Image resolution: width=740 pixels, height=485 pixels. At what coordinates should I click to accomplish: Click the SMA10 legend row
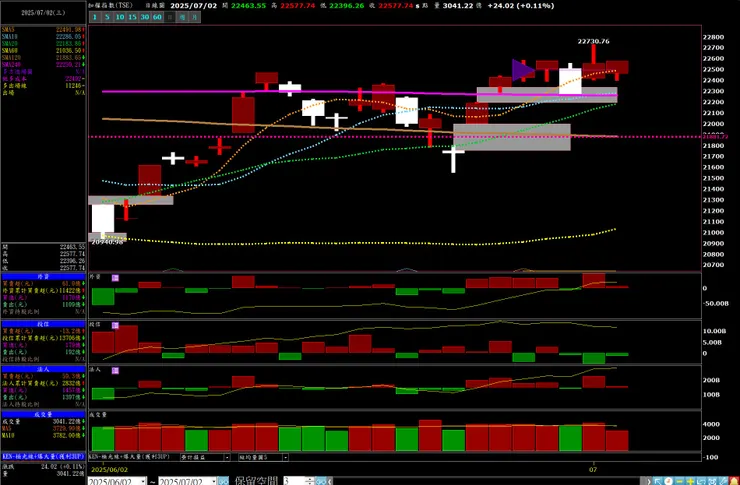coord(43,36)
